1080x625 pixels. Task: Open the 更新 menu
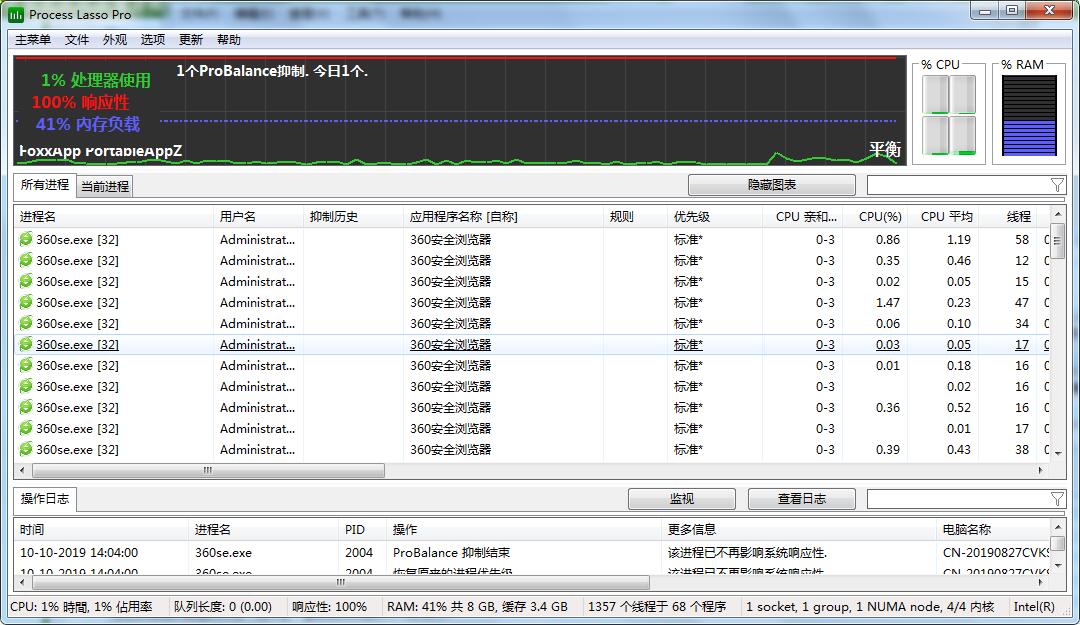[x=191, y=39]
